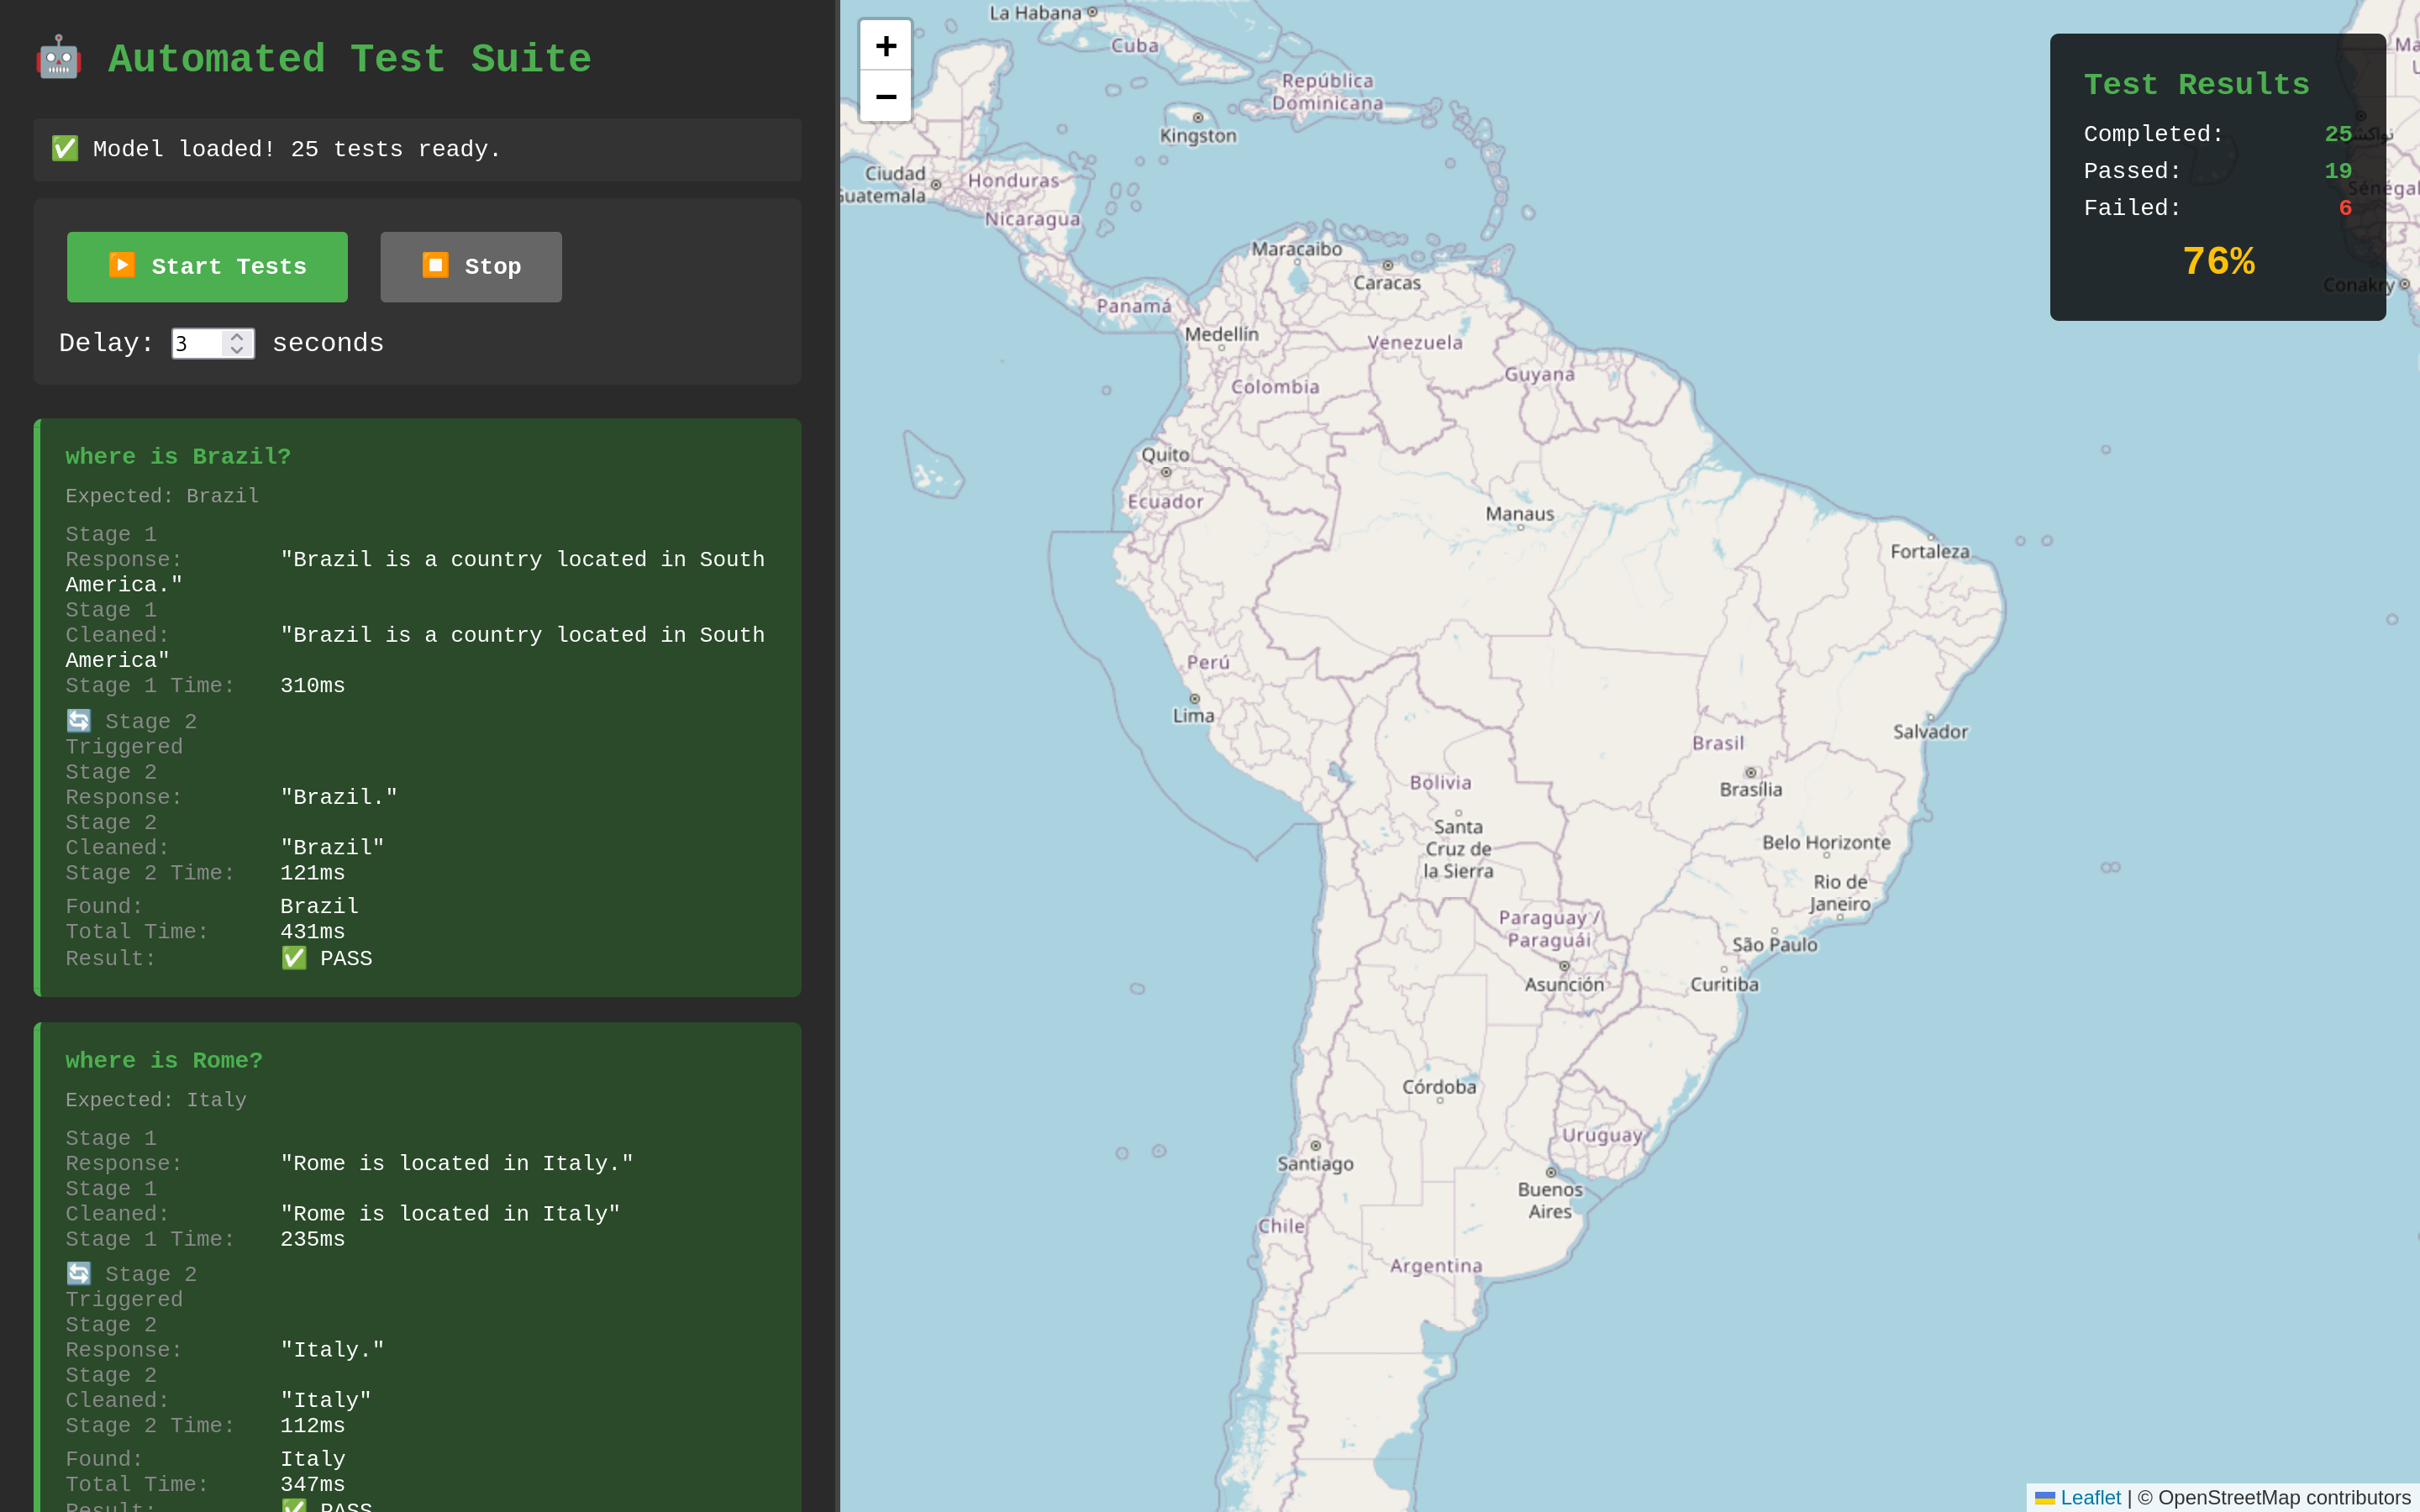Click the Delay seconds input field
This screenshot has width=2420, height=1512.
pos(197,343)
